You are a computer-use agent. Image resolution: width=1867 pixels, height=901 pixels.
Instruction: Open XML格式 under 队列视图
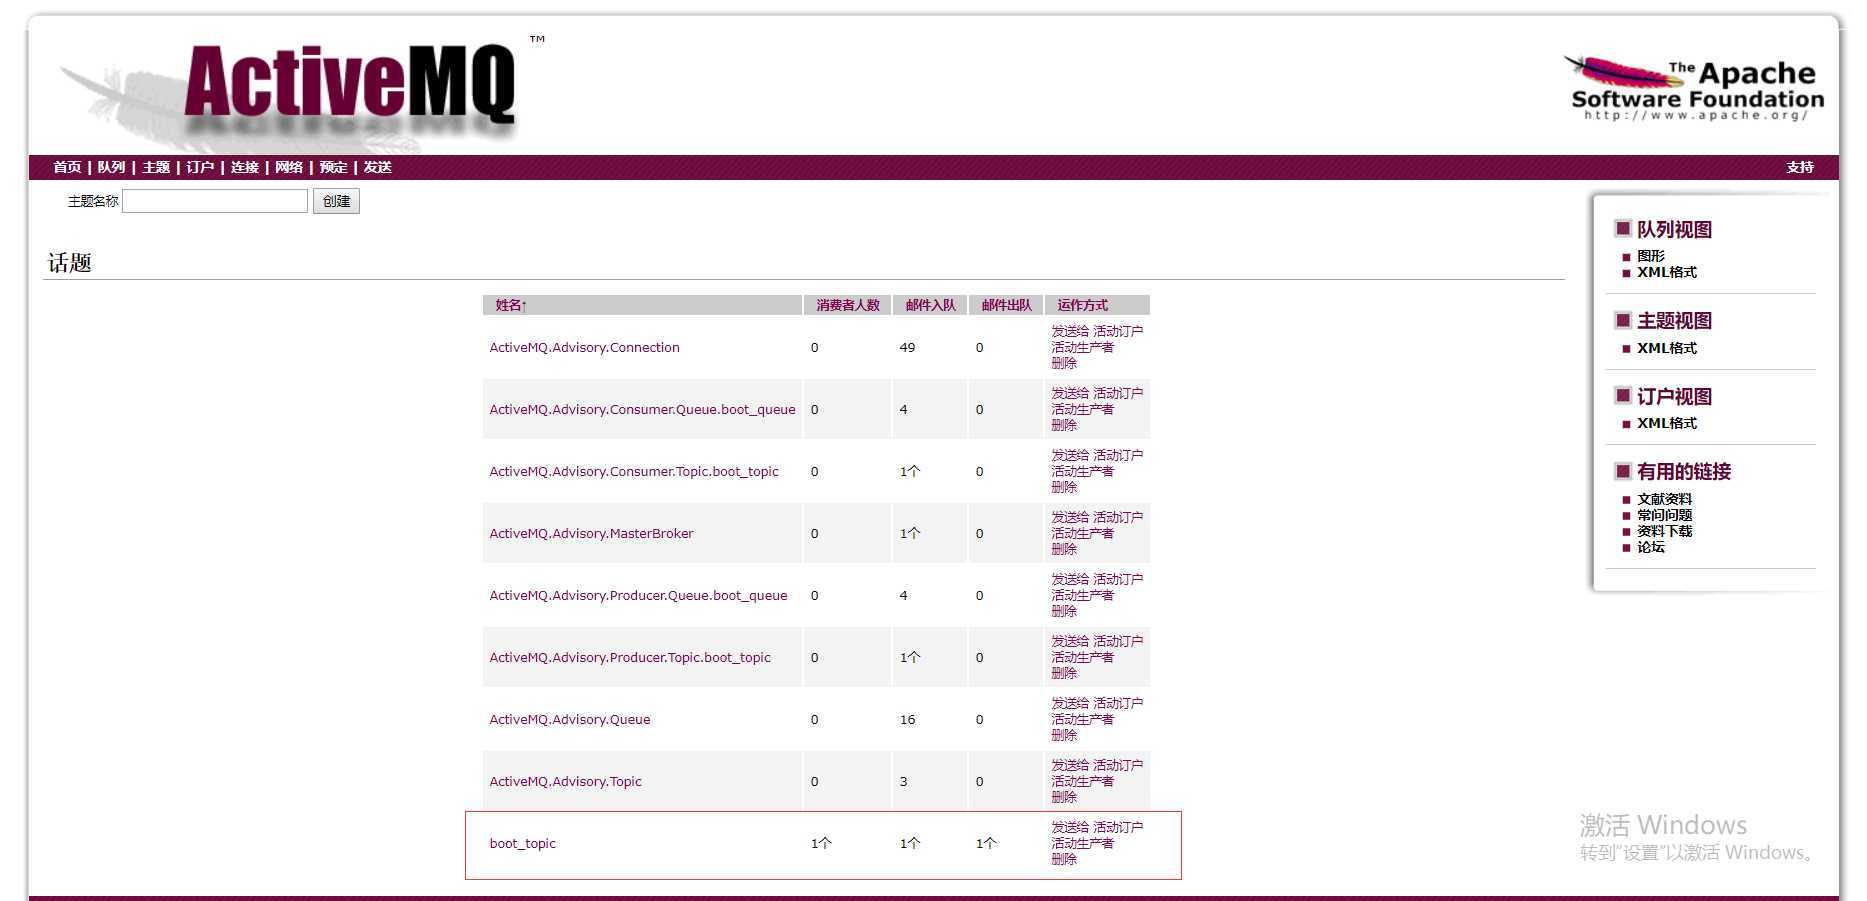[x=1667, y=272]
